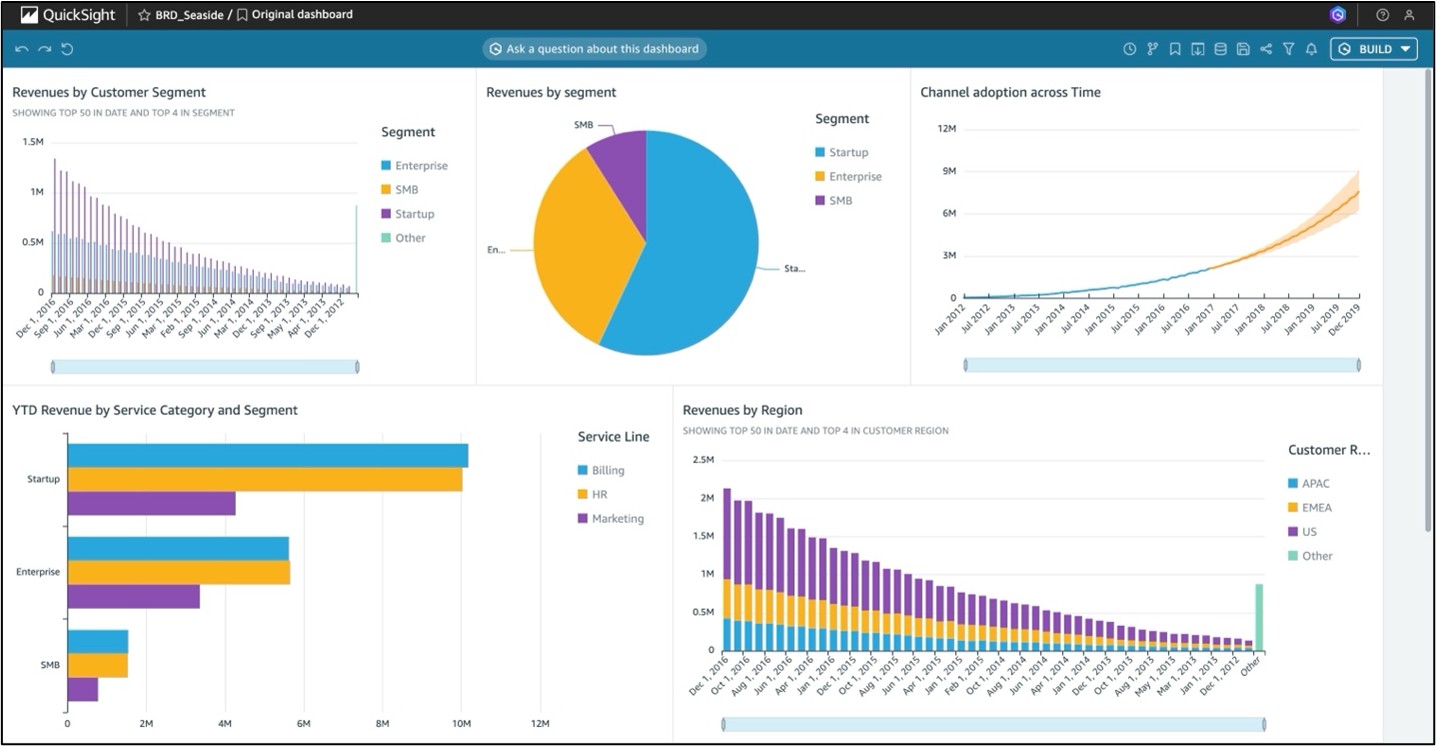Click the Startup Billing bar
1436x746 pixels.
coord(268,455)
